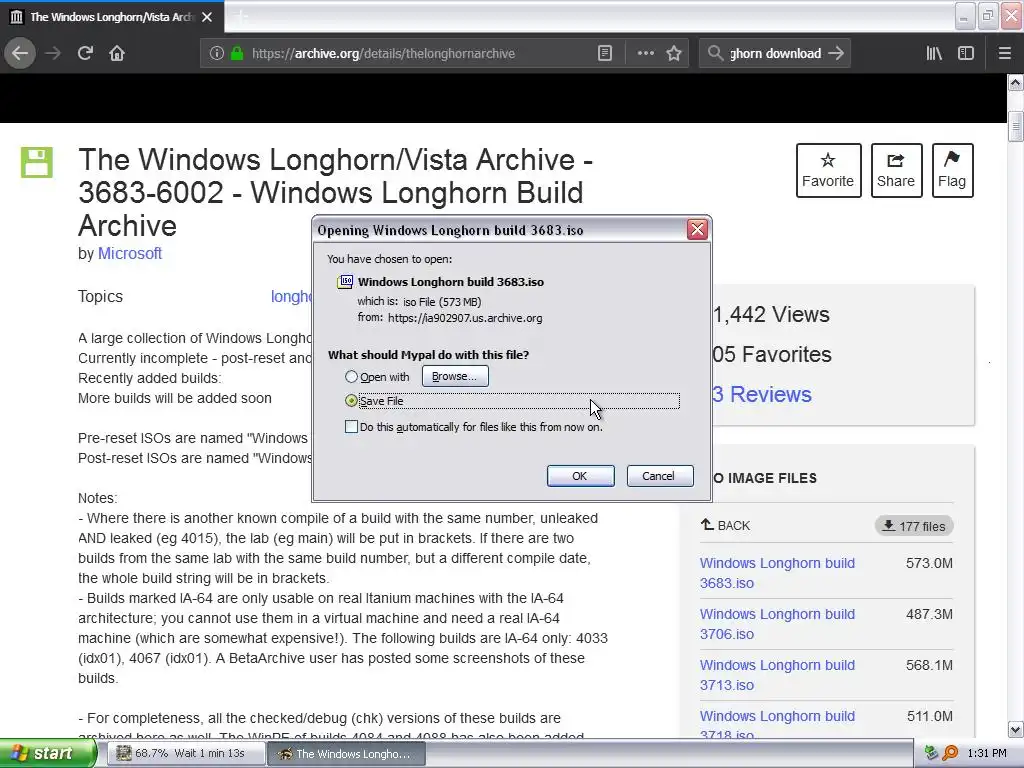Toggle reader view icon in address bar
Image resolution: width=1024 pixels, height=768 pixels.
(605, 54)
